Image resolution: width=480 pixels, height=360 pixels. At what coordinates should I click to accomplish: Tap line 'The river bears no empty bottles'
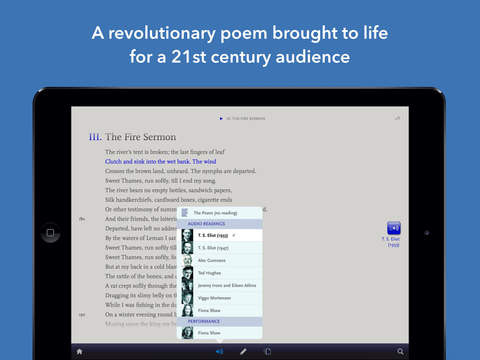coord(168,190)
